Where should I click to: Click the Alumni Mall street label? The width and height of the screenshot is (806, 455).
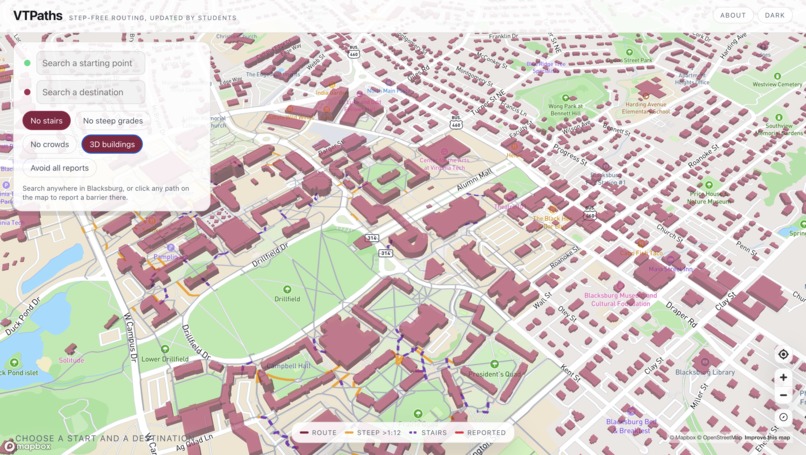(x=474, y=180)
